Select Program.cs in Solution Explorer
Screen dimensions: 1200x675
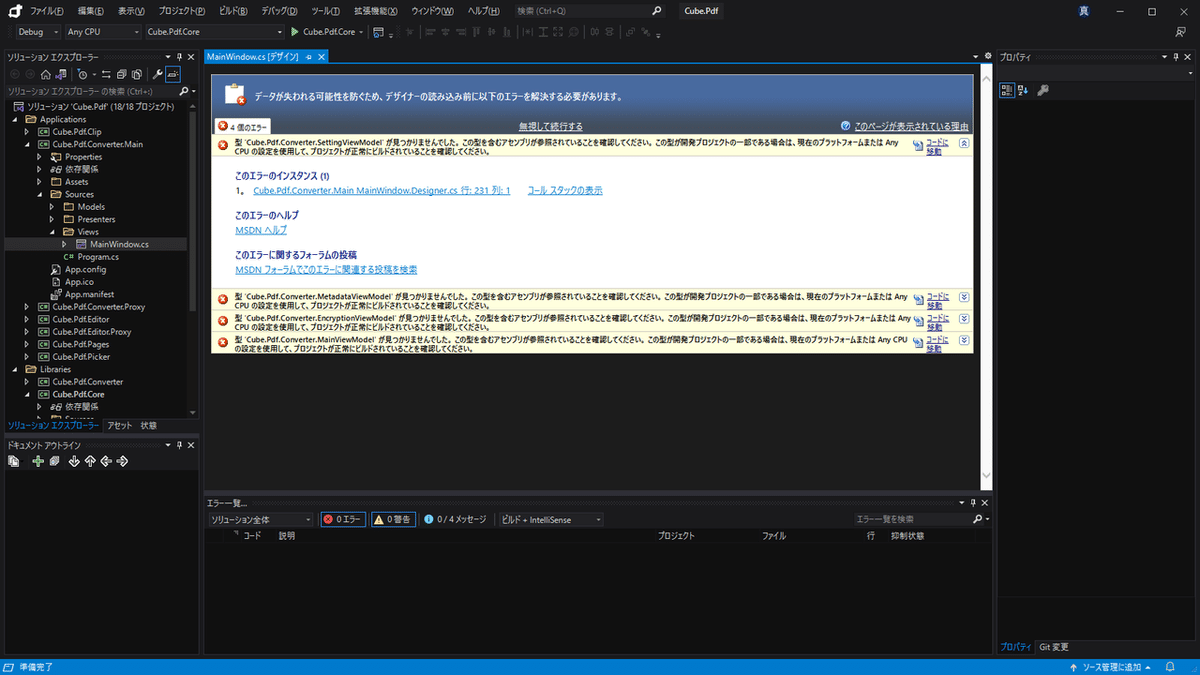[x=98, y=257]
